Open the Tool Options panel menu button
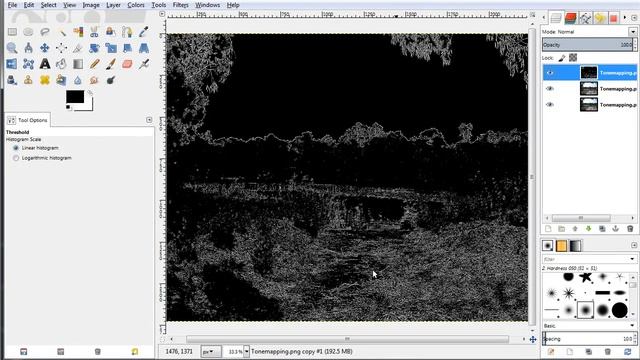 coord(149,120)
